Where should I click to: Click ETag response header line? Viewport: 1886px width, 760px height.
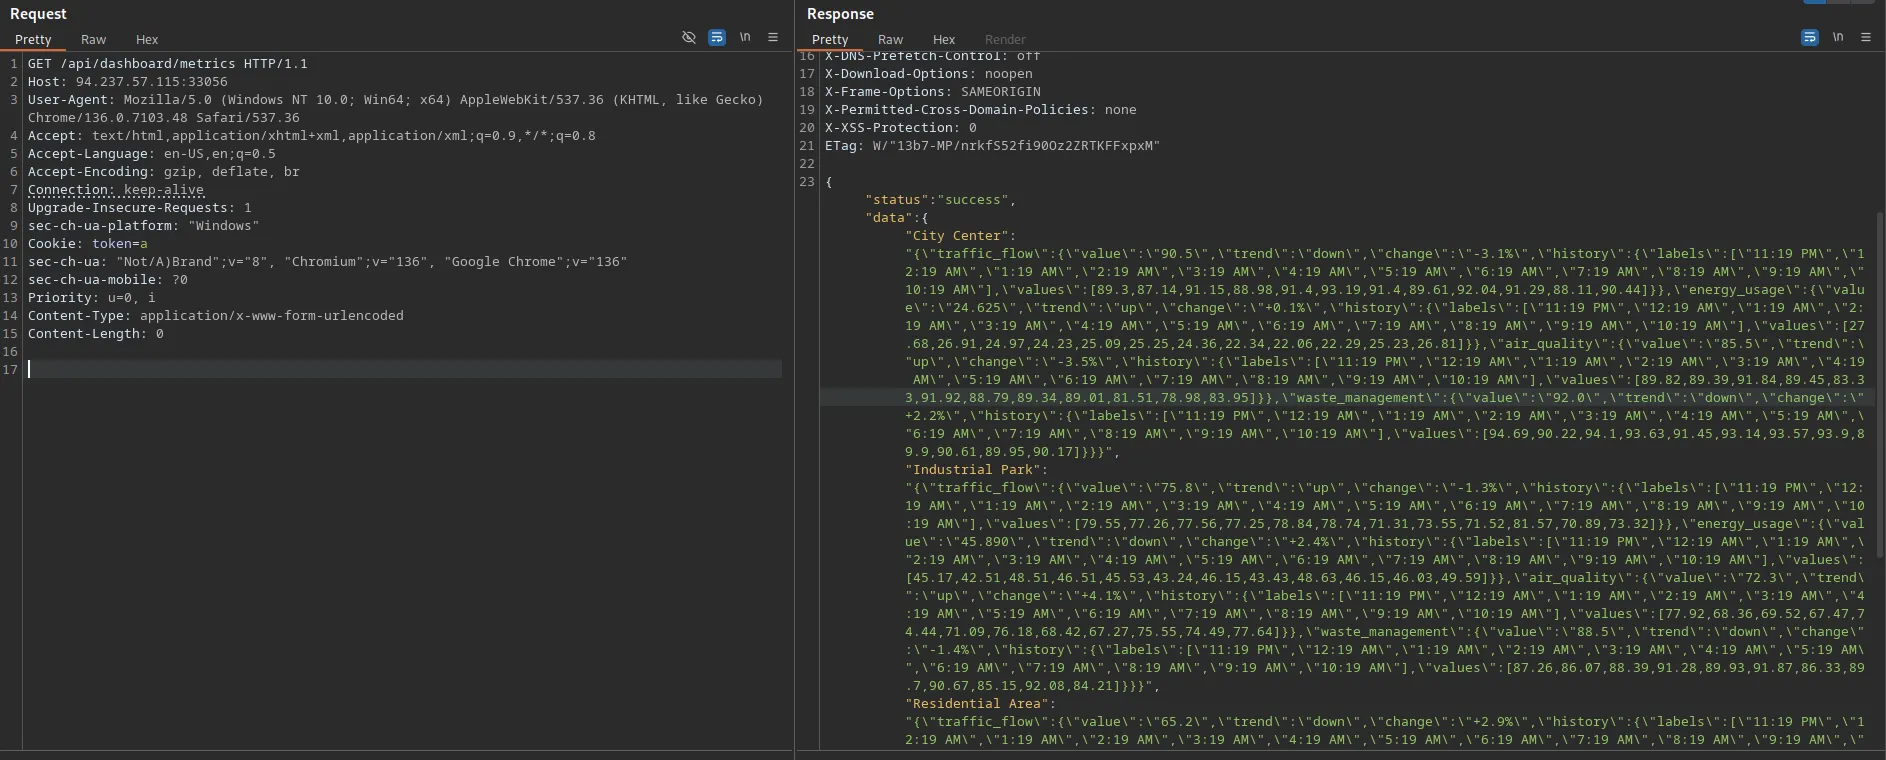993,146
